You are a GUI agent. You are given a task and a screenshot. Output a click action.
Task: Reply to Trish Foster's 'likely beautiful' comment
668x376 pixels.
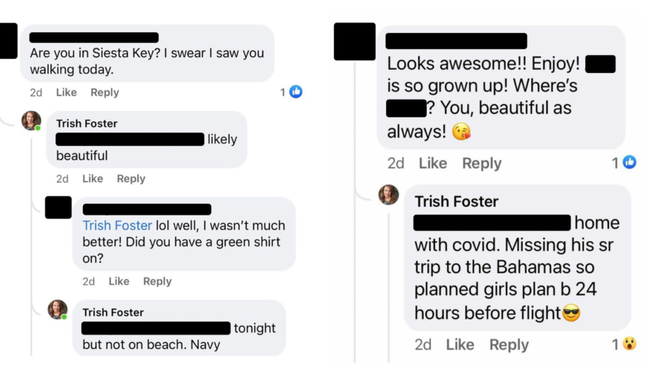(131, 179)
